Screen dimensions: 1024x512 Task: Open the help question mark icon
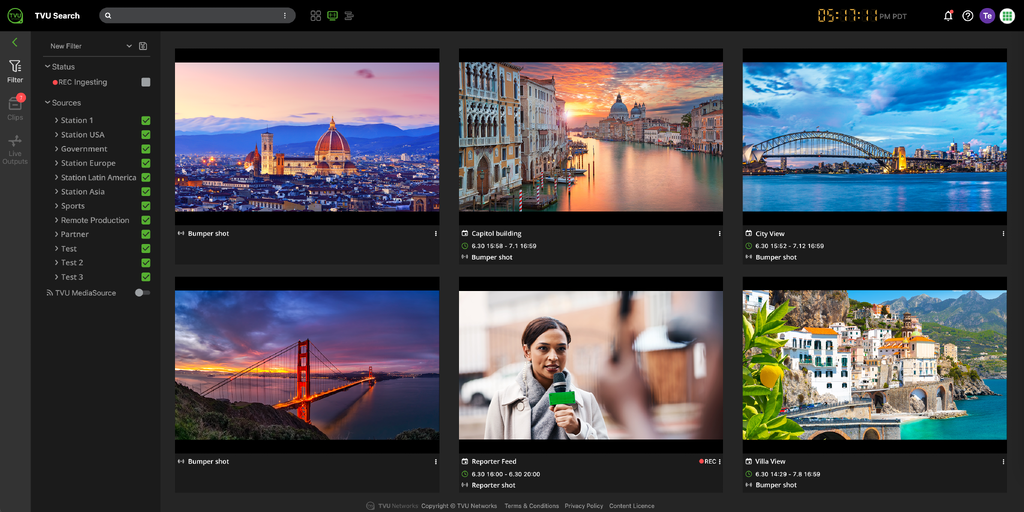(968, 16)
